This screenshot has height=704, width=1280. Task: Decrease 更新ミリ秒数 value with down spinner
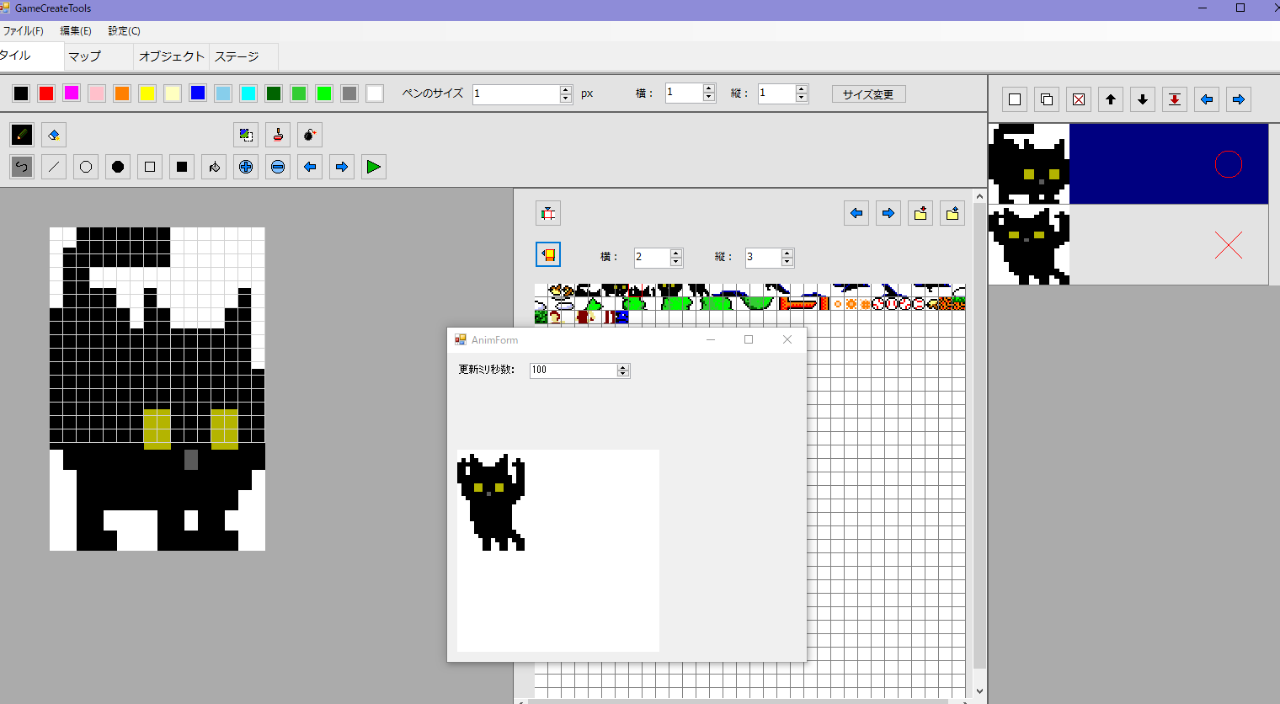[x=623, y=374]
